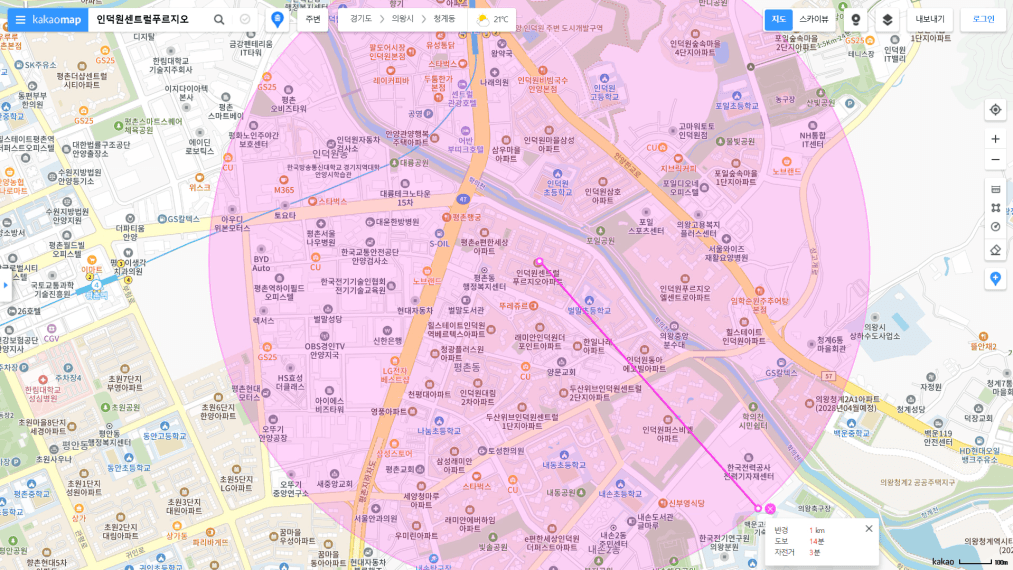Select 경기도 in location breadcrumb

[x=360, y=19]
